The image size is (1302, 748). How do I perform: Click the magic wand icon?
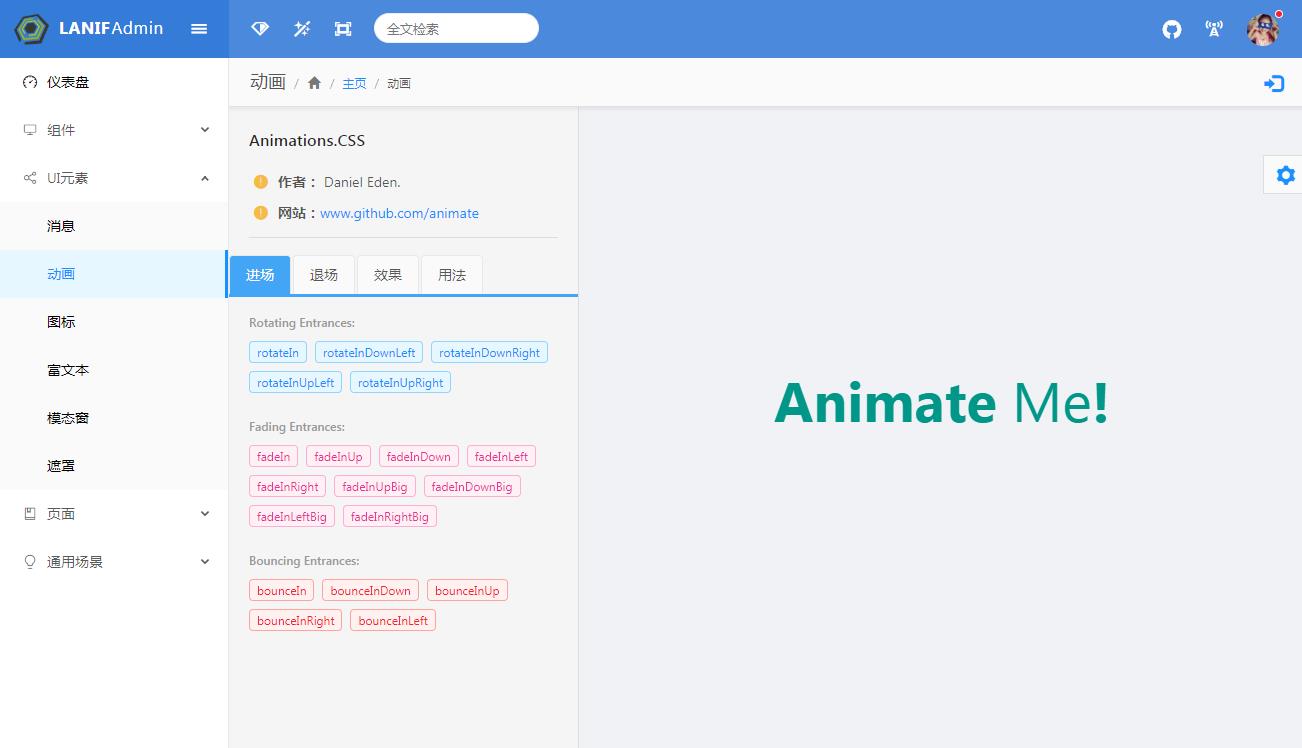302,29
